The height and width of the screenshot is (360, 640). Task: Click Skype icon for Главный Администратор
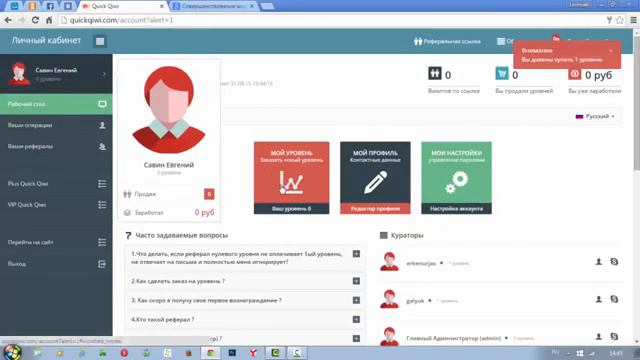point(614,337)
